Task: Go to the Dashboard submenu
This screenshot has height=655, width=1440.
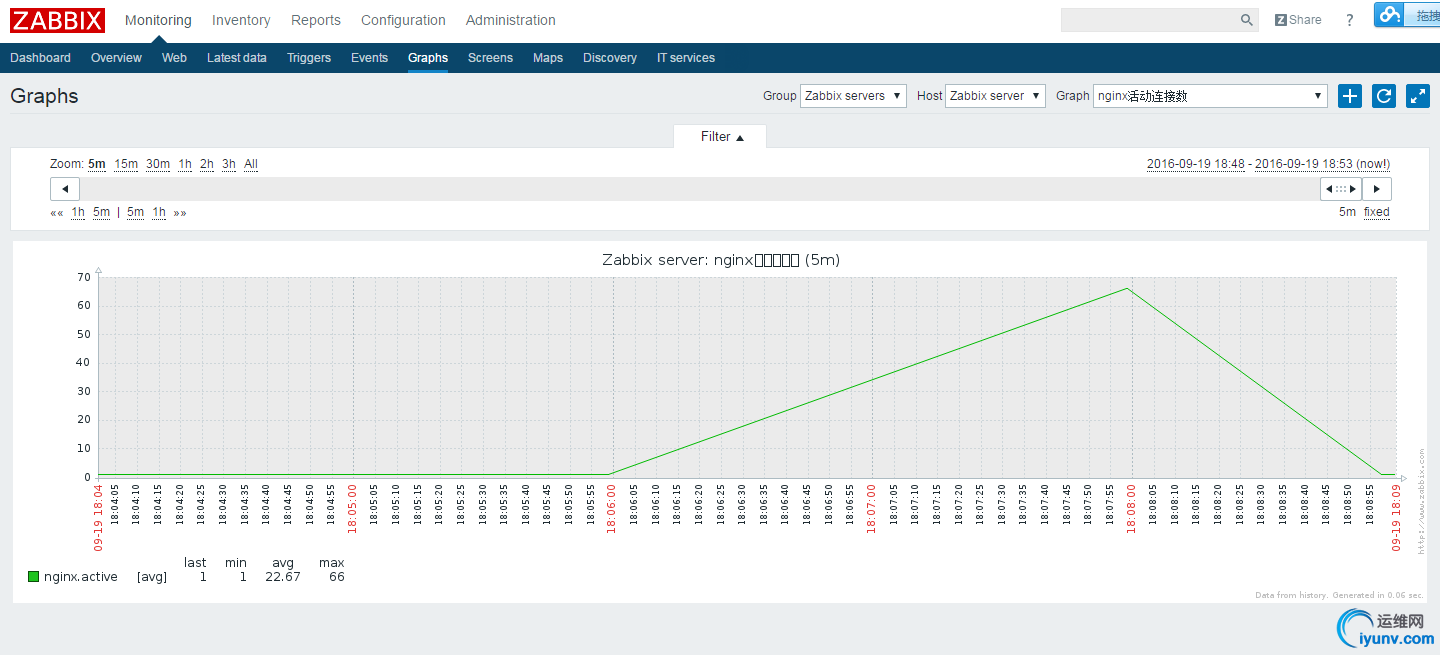Action: tap(40, 58)
